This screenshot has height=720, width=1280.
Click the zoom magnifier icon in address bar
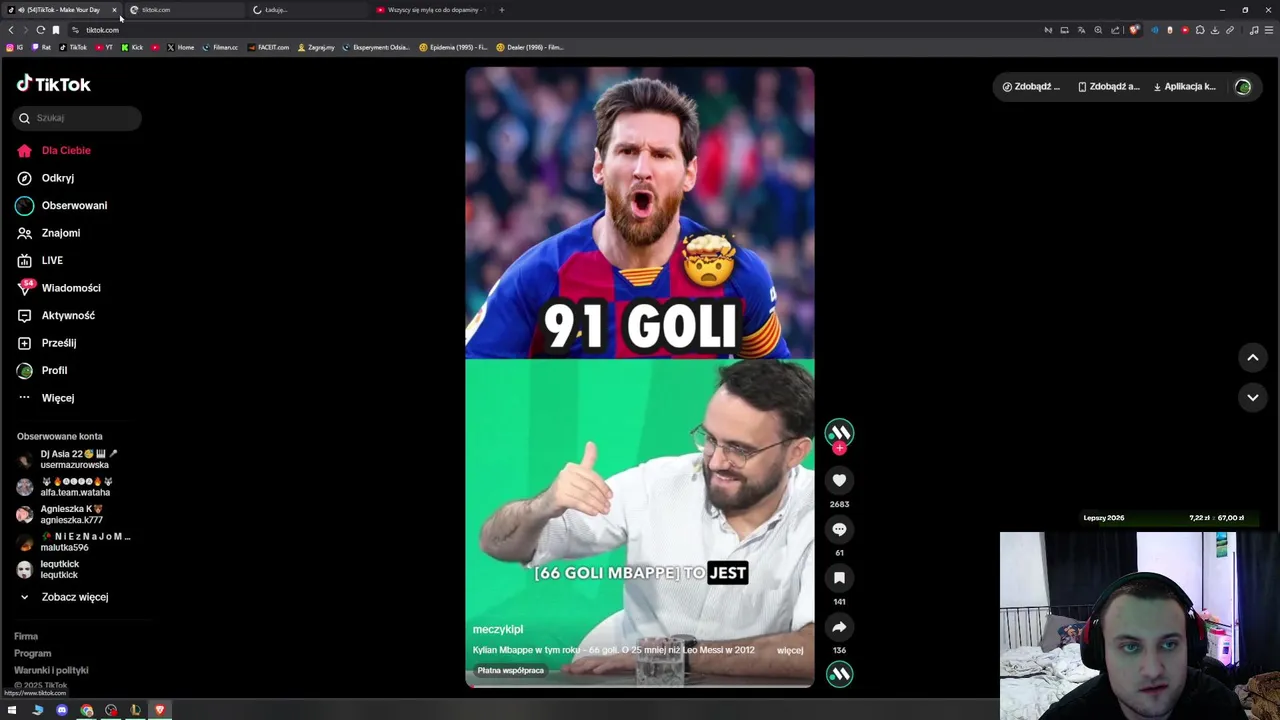pos(1098,30)
